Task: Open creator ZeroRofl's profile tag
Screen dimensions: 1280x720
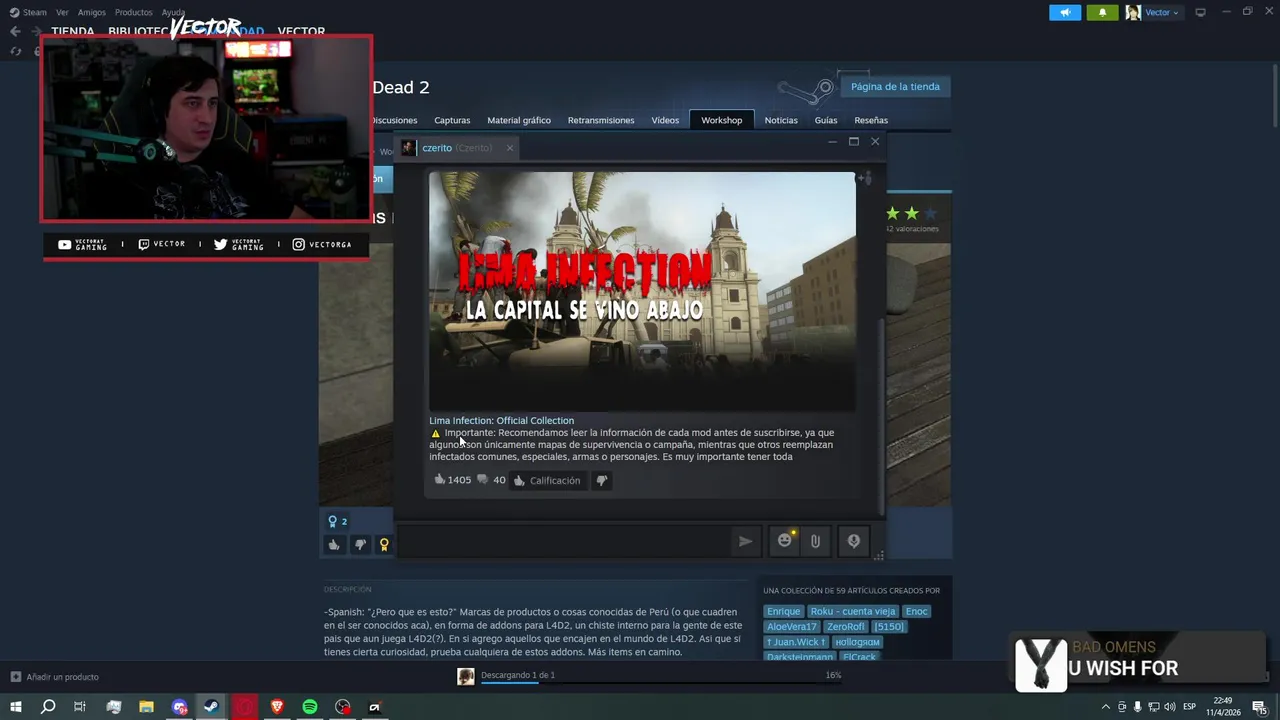Action: click(845, 627)
